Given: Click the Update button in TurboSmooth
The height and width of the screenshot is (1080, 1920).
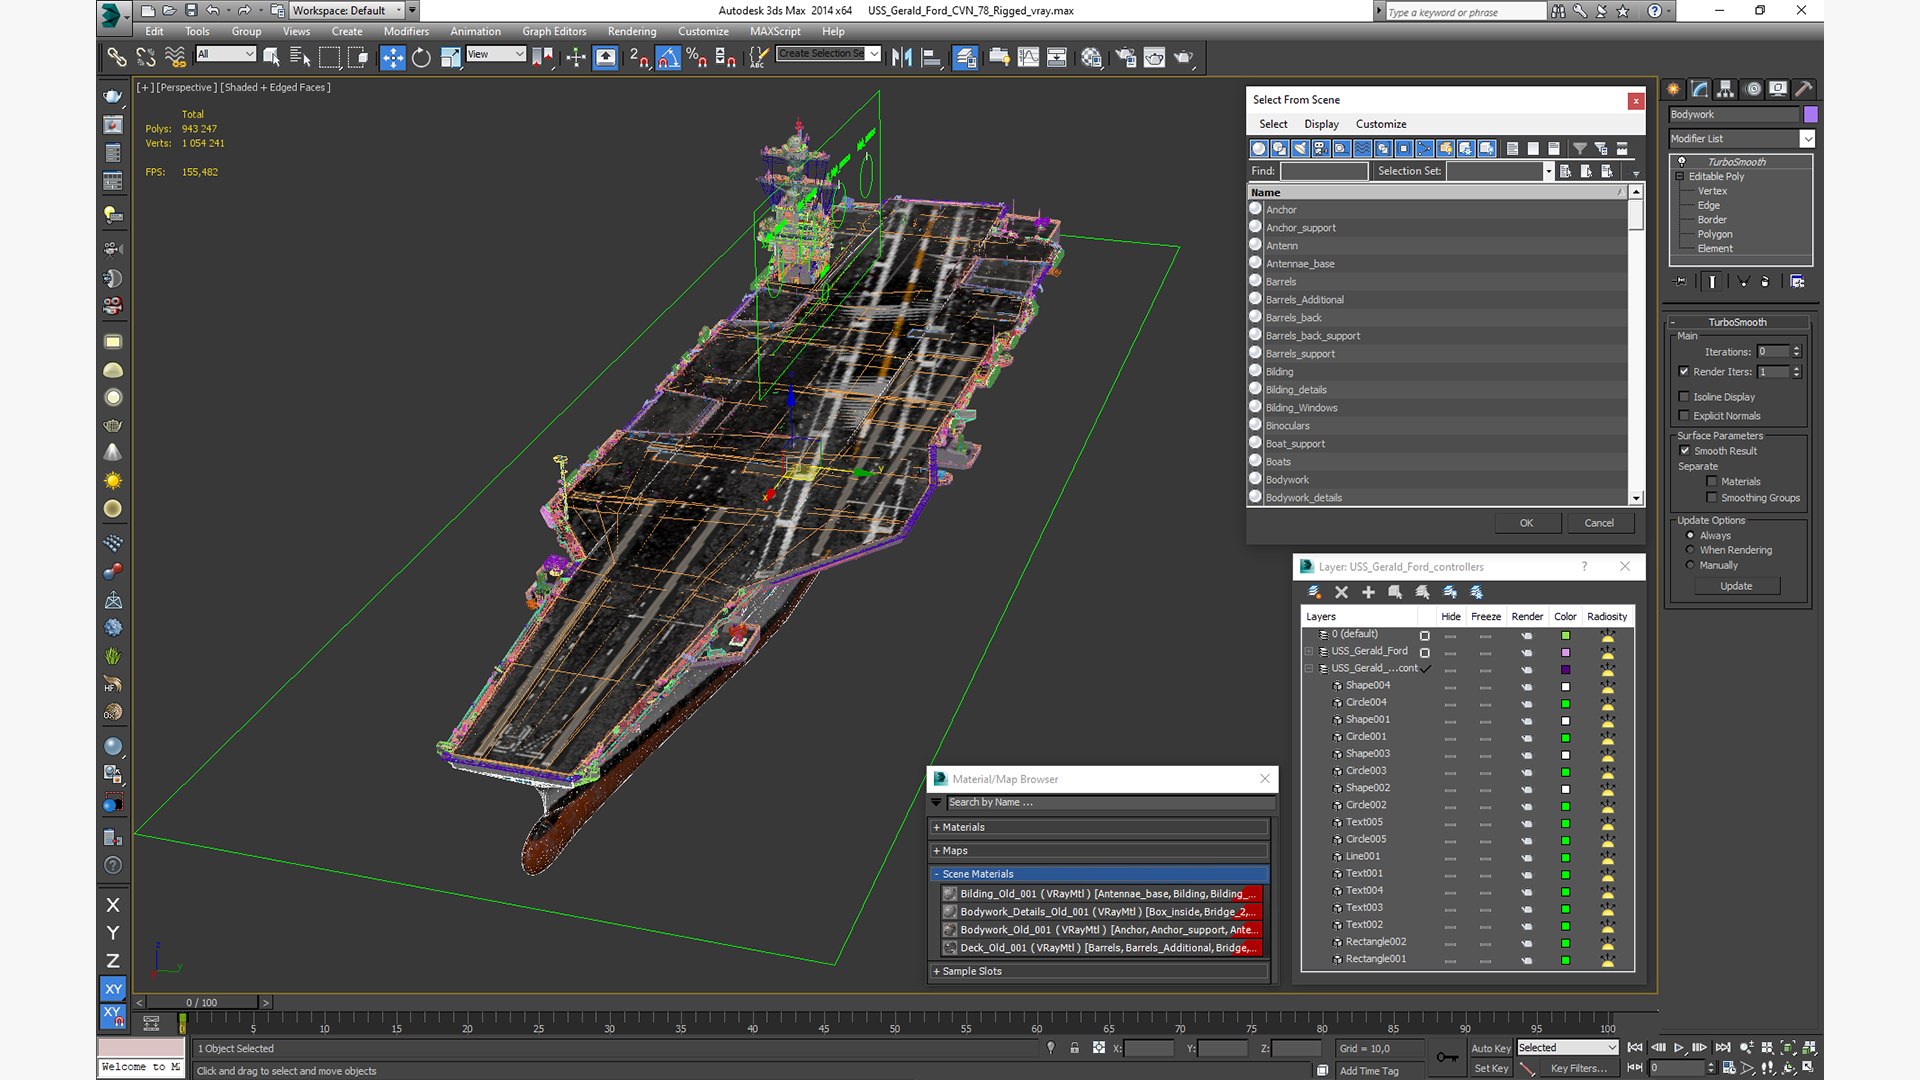Looking at the screenshot, I should (x=1736, y=586).
